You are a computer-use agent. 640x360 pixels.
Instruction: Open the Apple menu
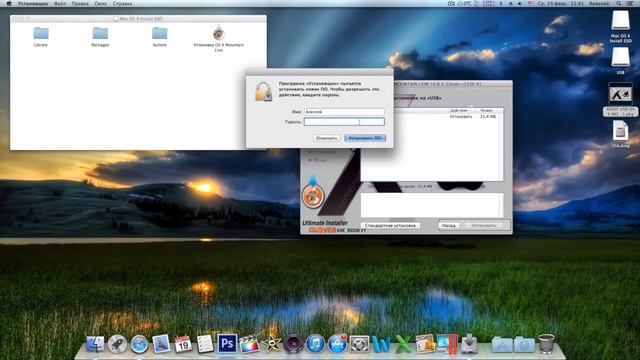9,3
